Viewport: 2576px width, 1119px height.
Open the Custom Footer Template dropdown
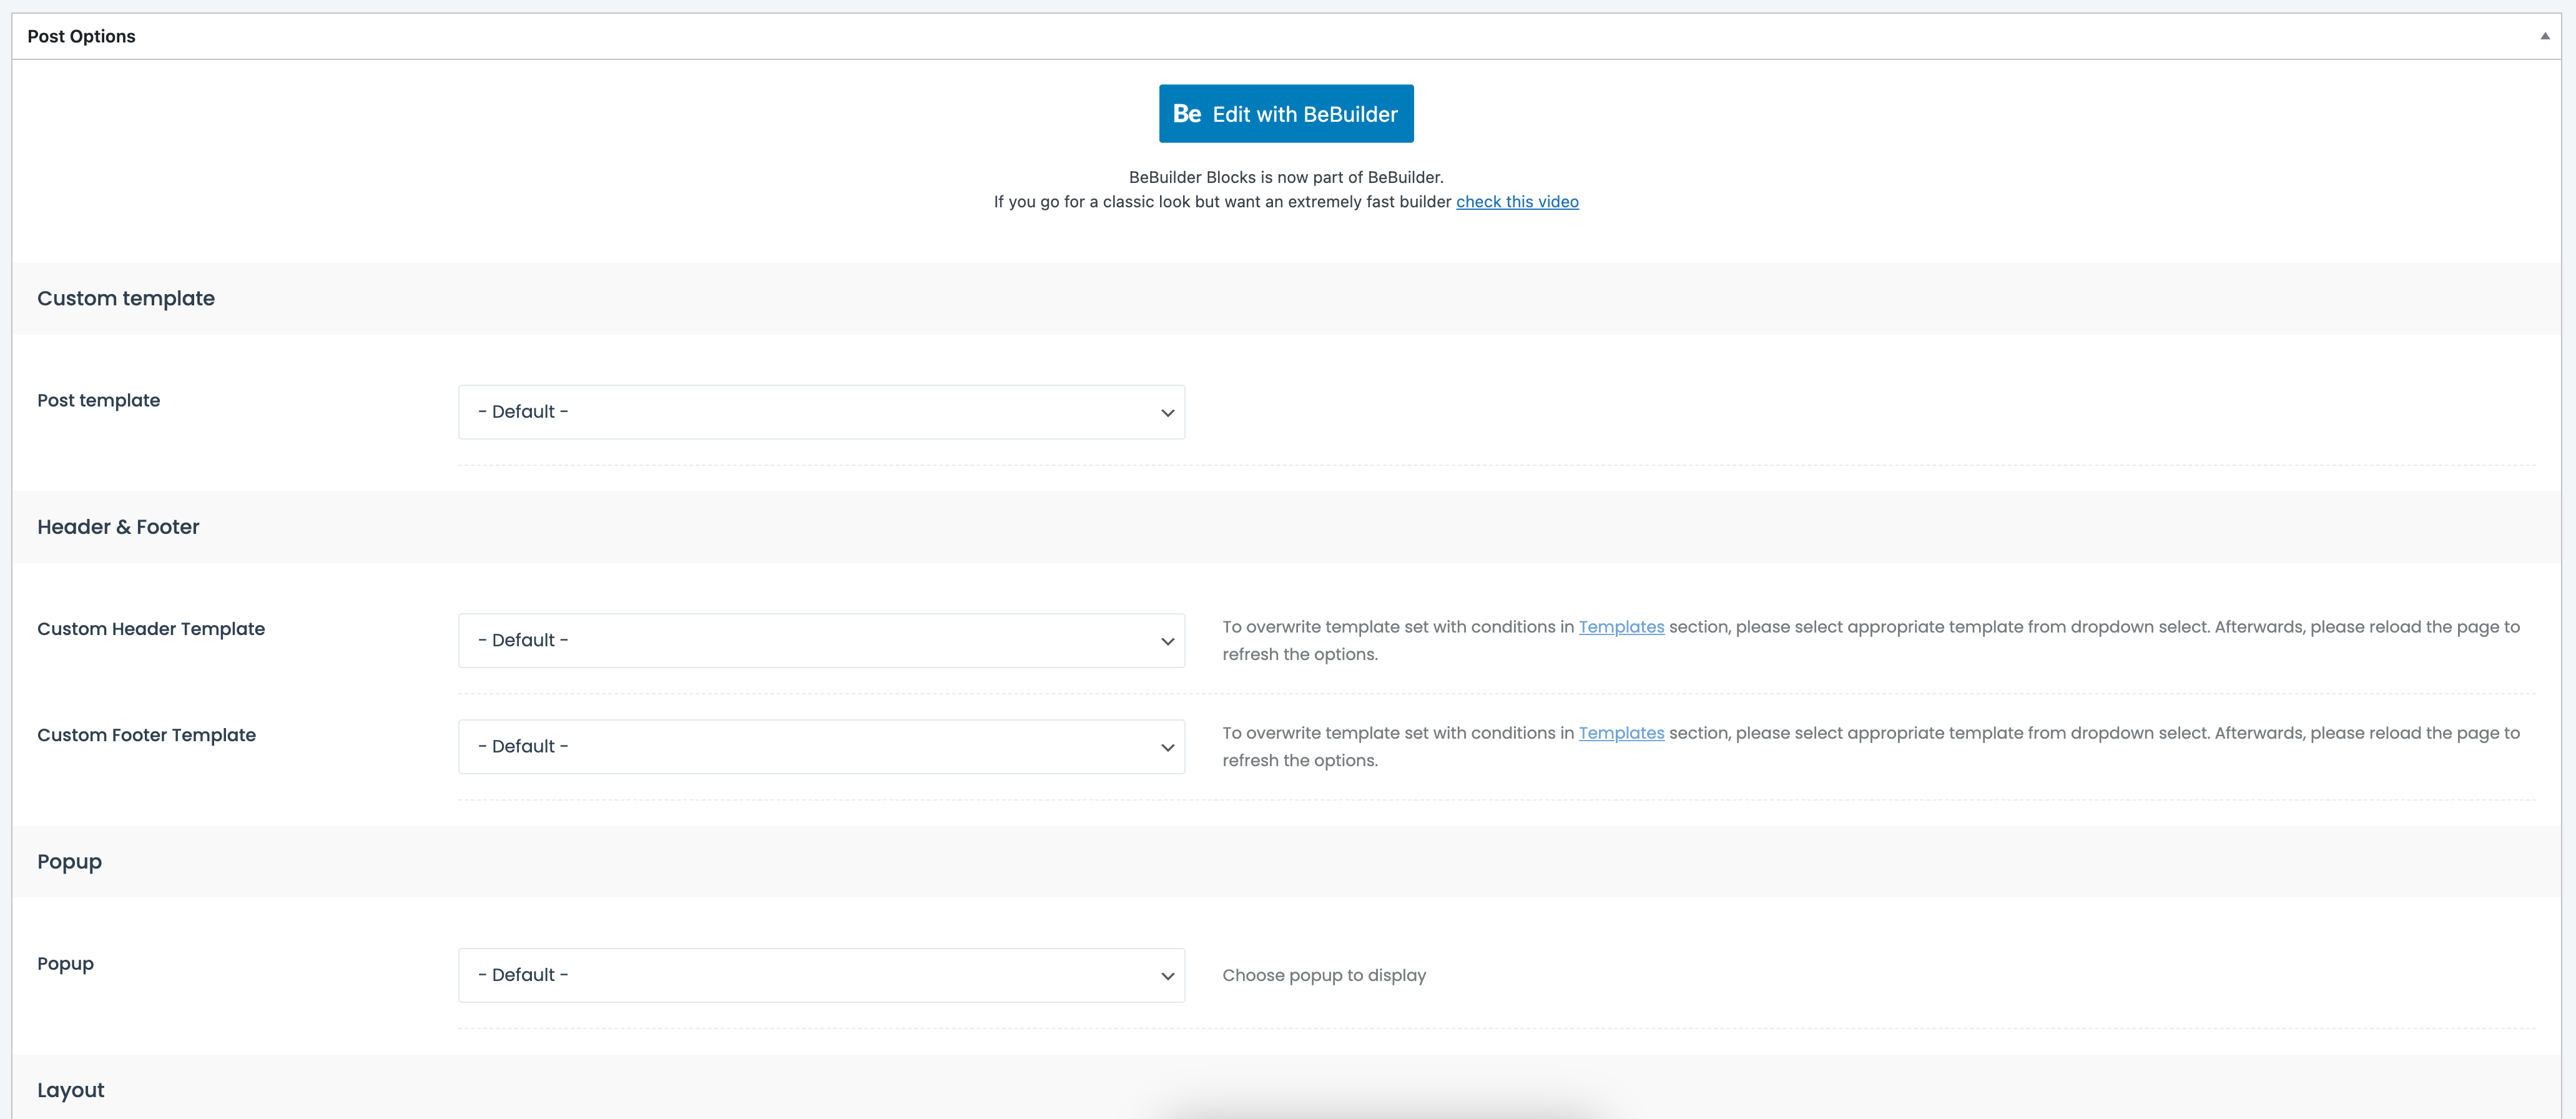tap(821, 746)
